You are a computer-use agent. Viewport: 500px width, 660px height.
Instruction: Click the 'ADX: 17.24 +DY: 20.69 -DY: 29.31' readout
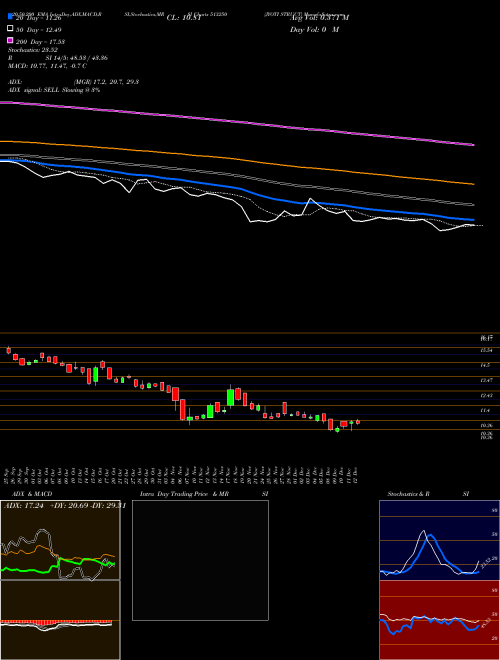click(65, 506)
